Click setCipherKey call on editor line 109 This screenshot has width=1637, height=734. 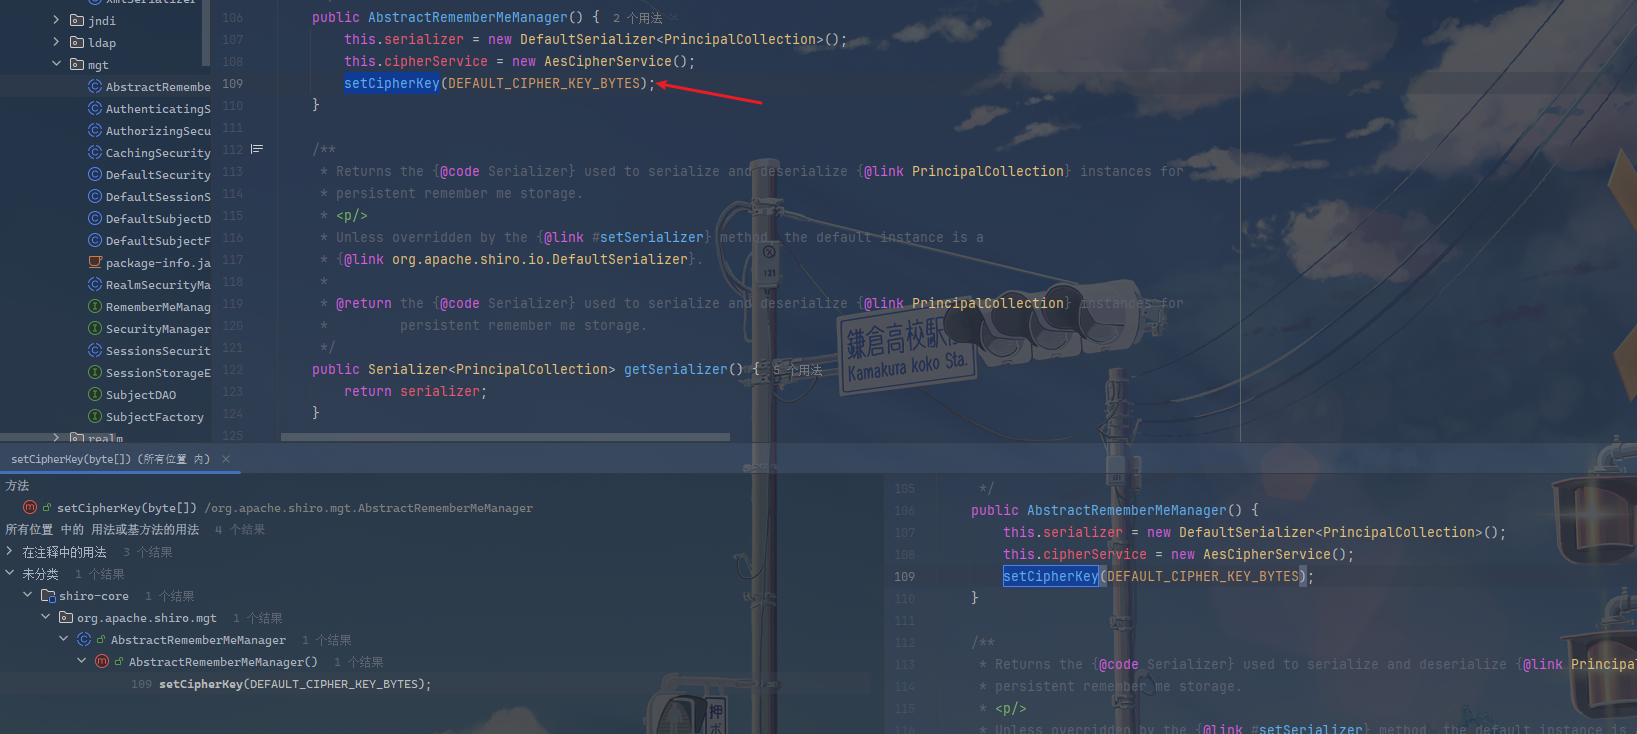coord(391,84)
